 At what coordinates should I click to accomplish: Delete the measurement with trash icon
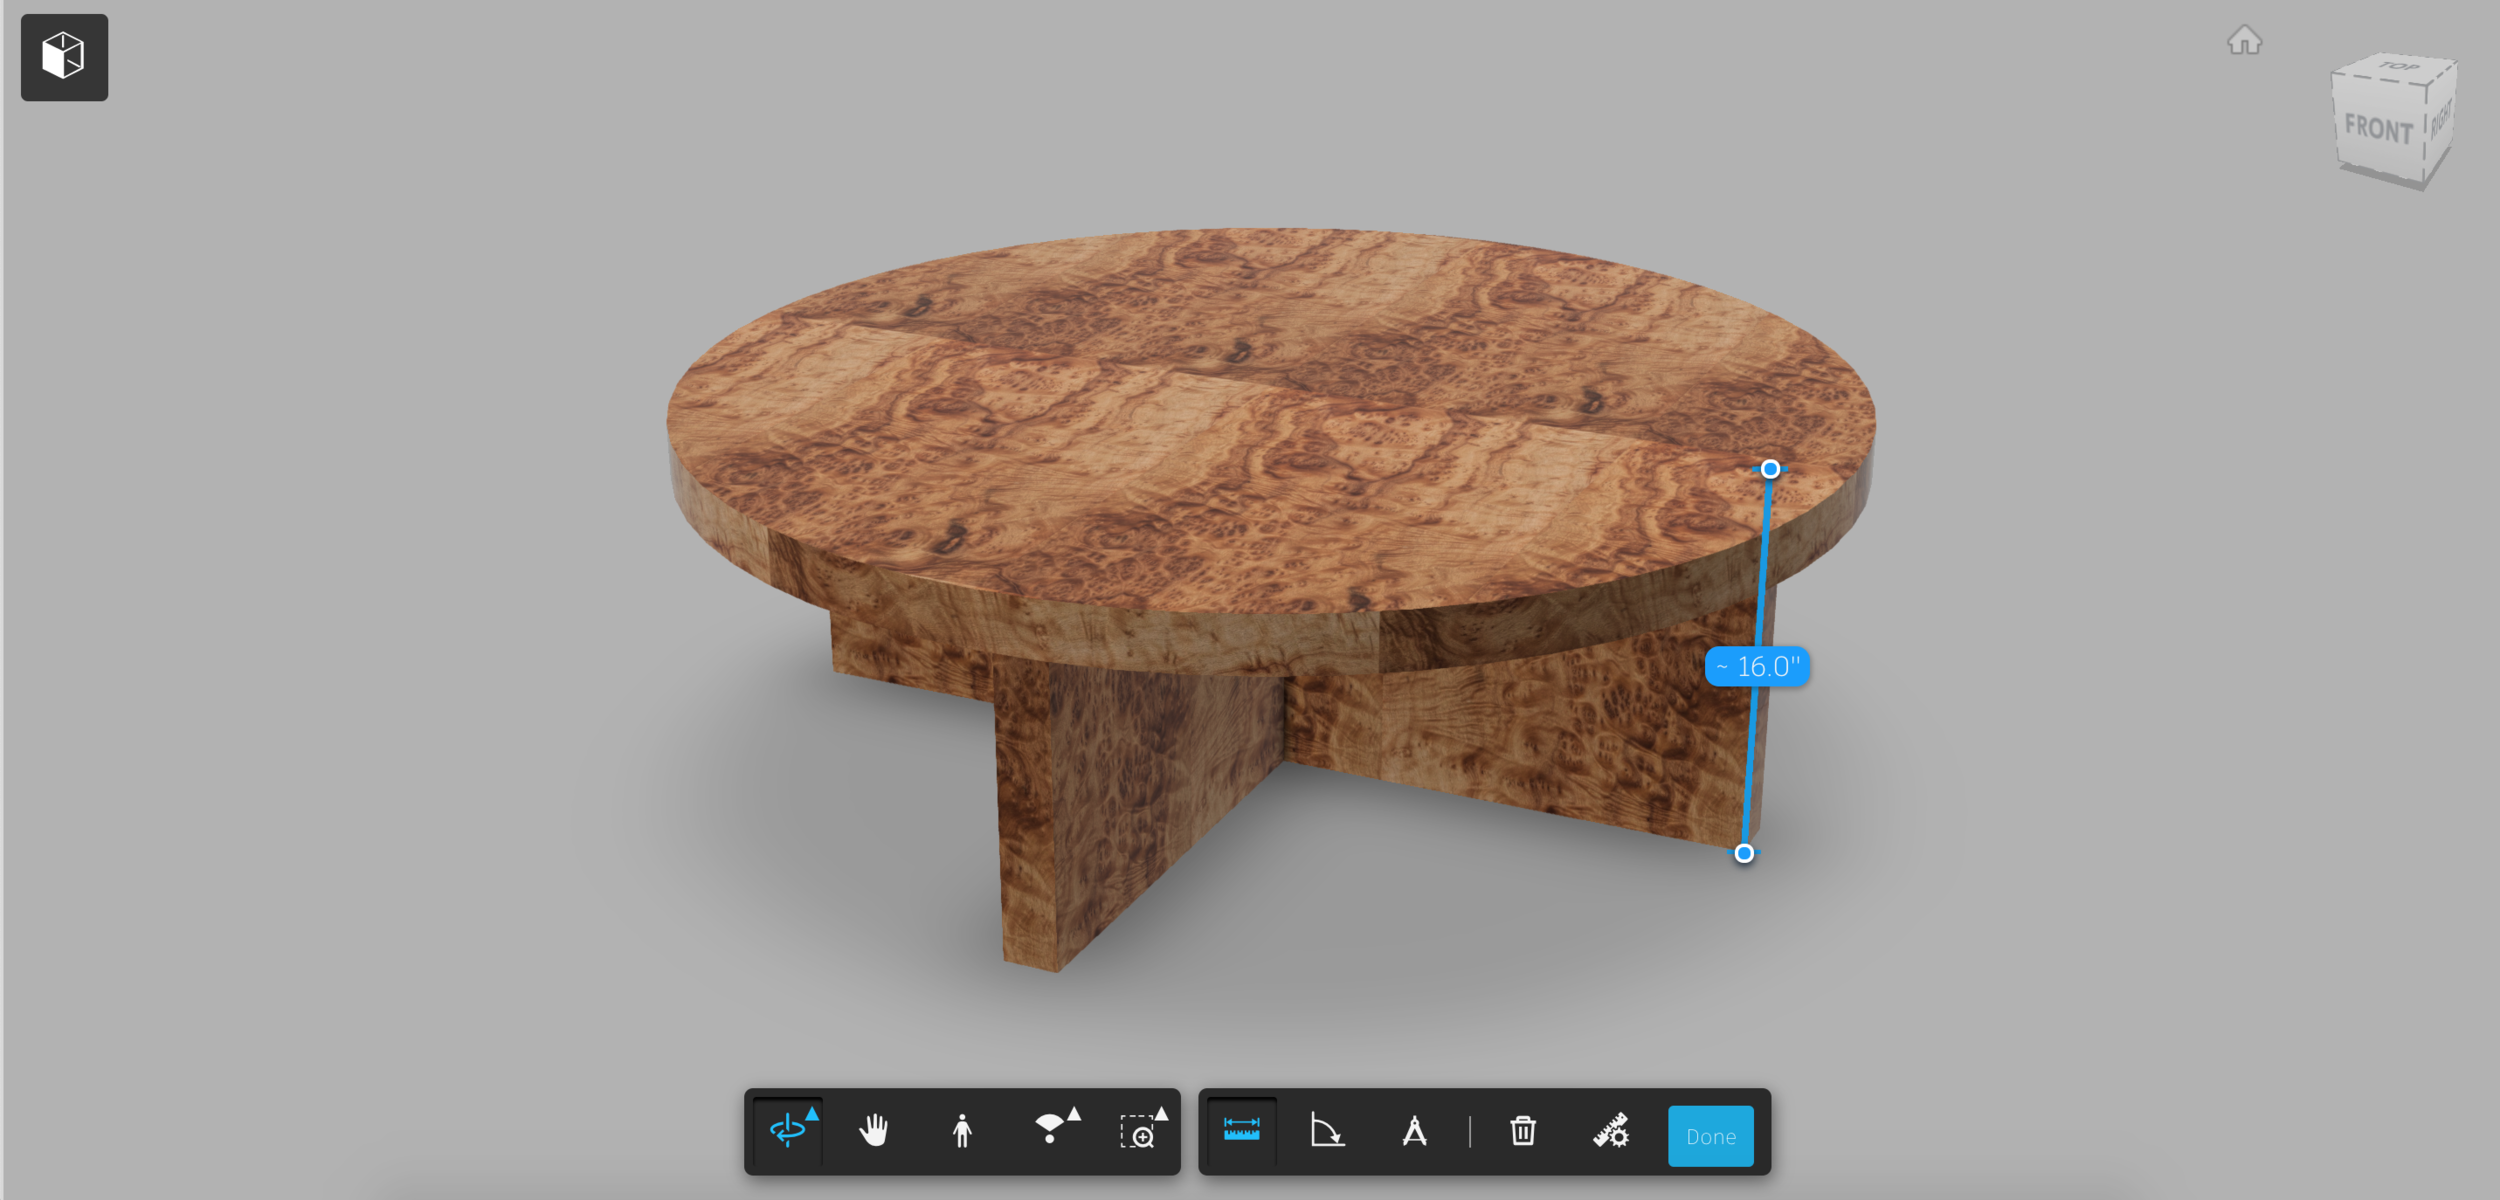click(1522, 1131)
